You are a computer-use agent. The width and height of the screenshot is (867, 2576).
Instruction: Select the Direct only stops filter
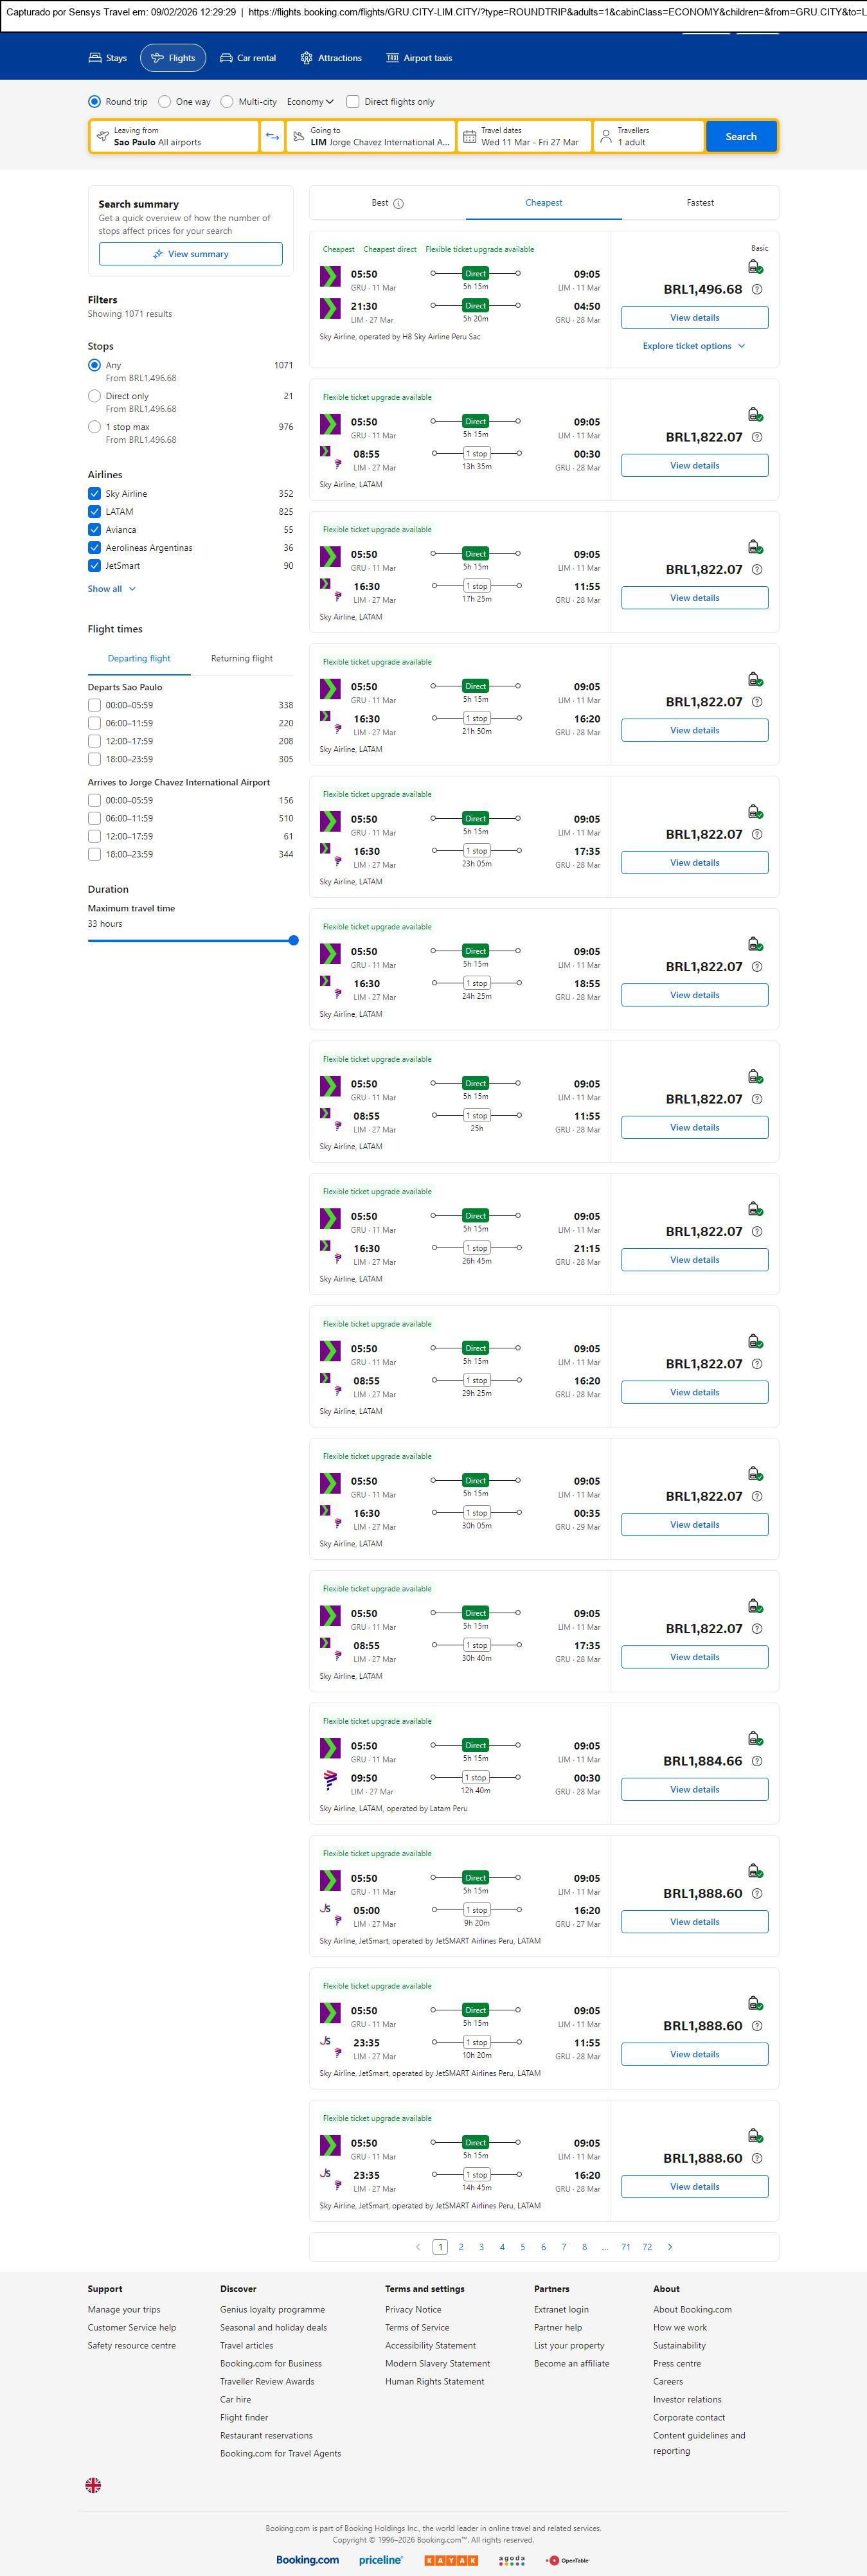click(x=94, y=397)
